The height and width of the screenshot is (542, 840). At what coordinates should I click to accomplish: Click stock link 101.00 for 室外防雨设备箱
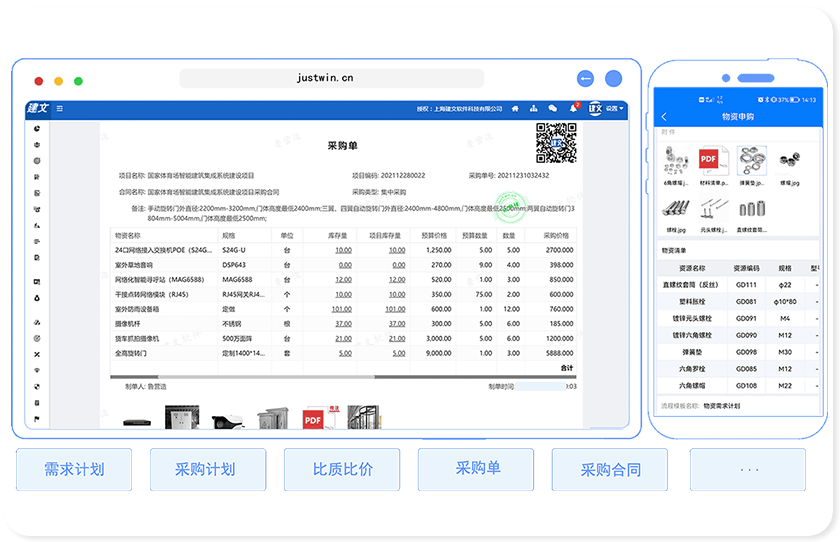(342, 309)
